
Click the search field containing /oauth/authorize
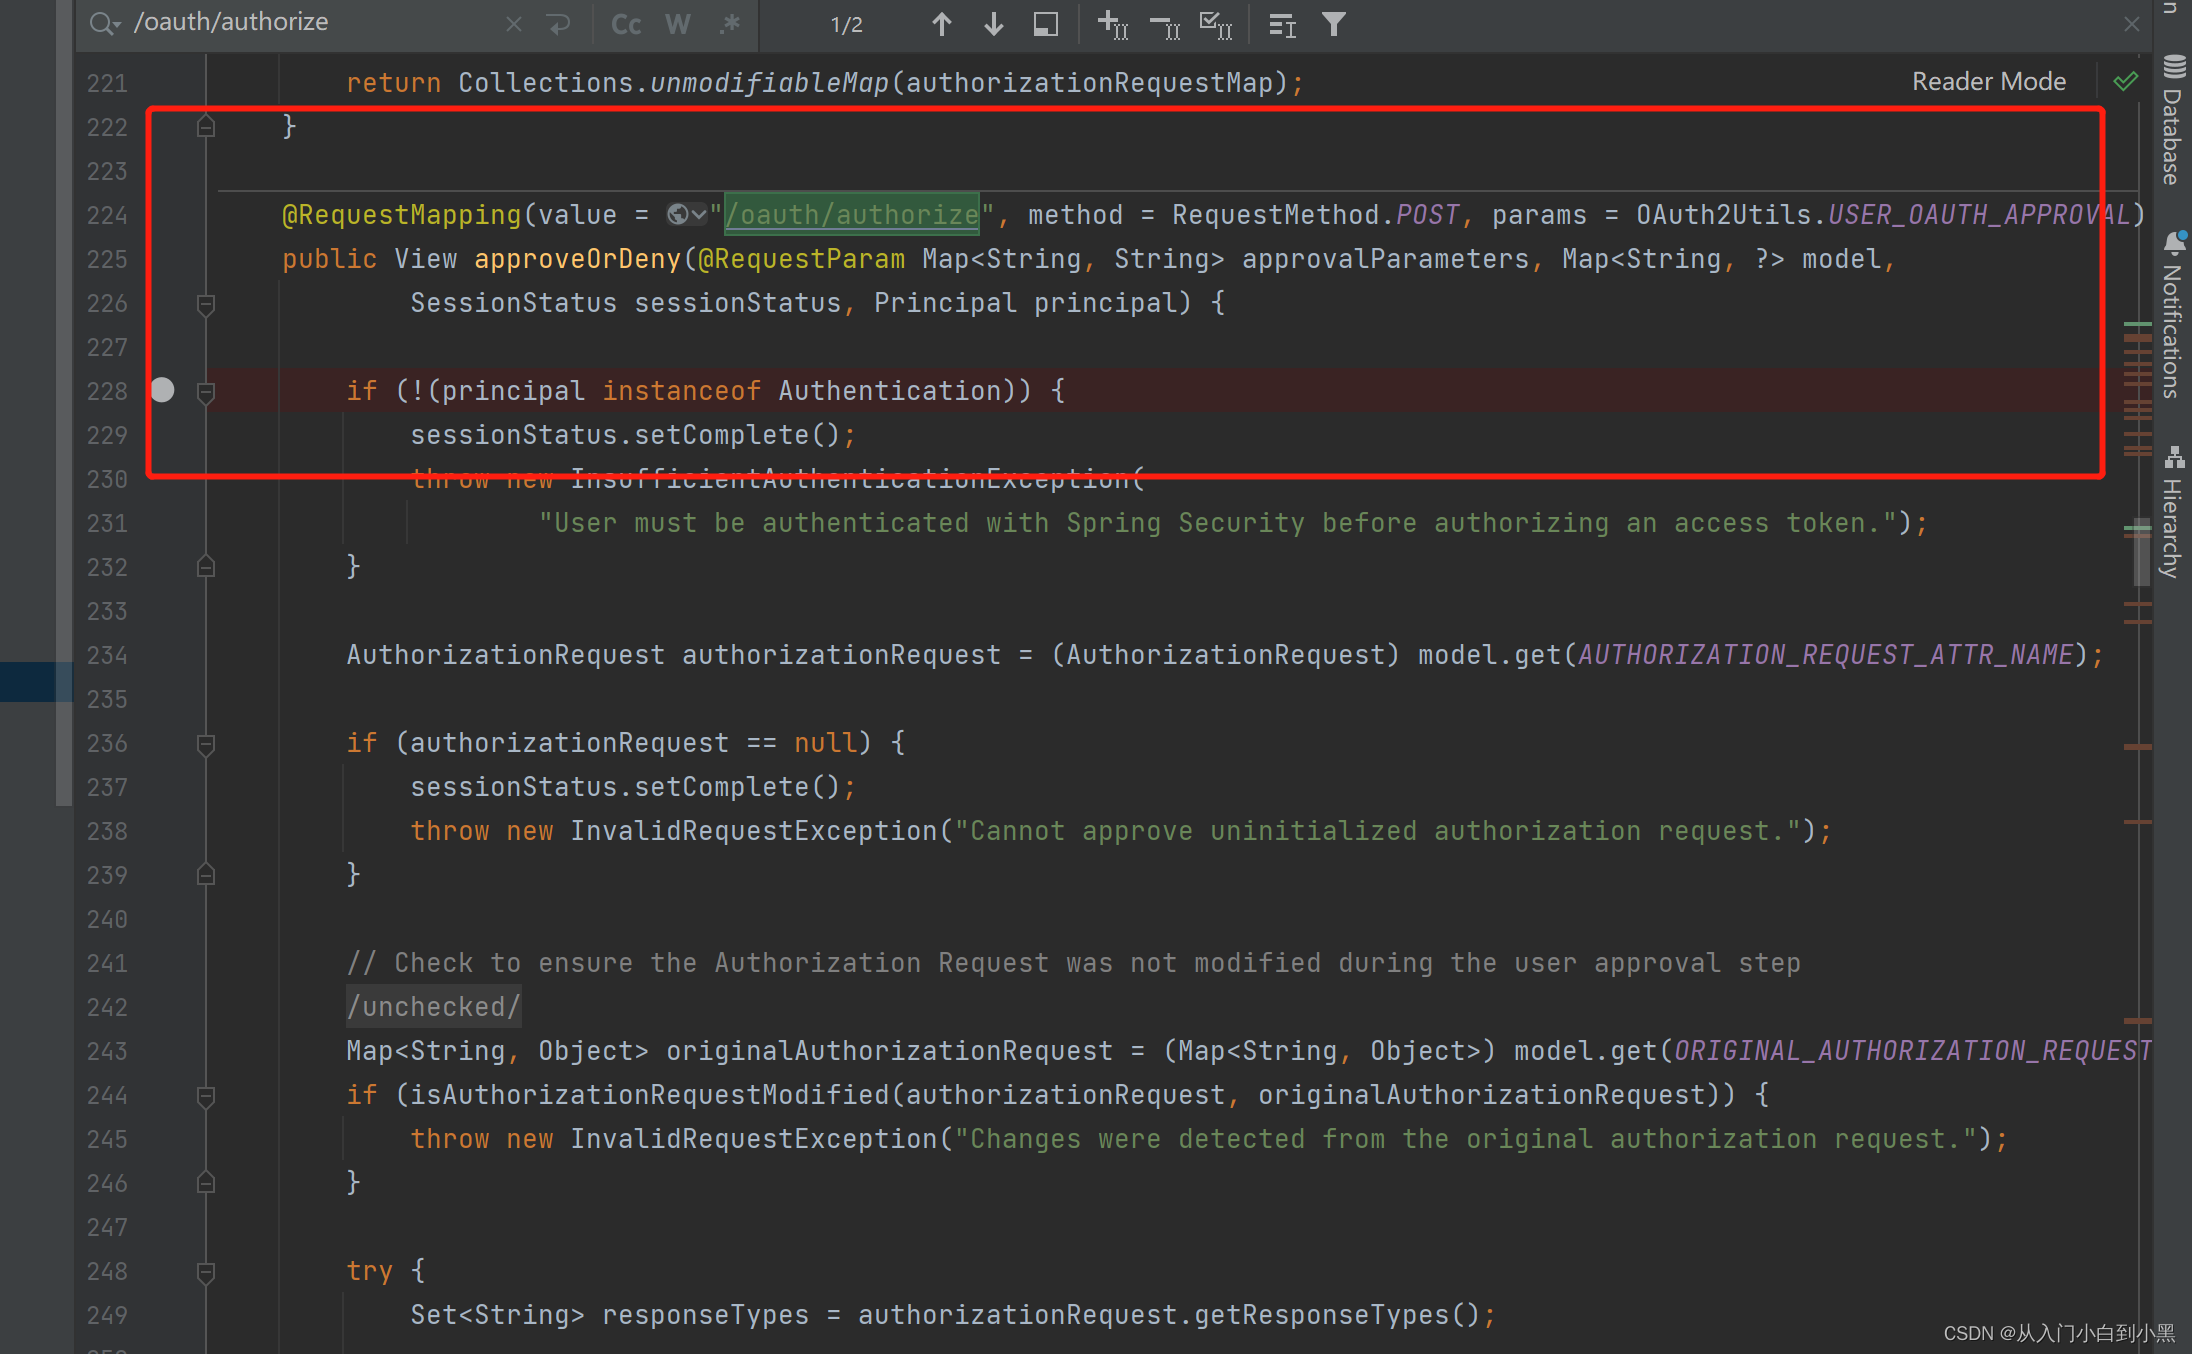(x=310, y=23)
